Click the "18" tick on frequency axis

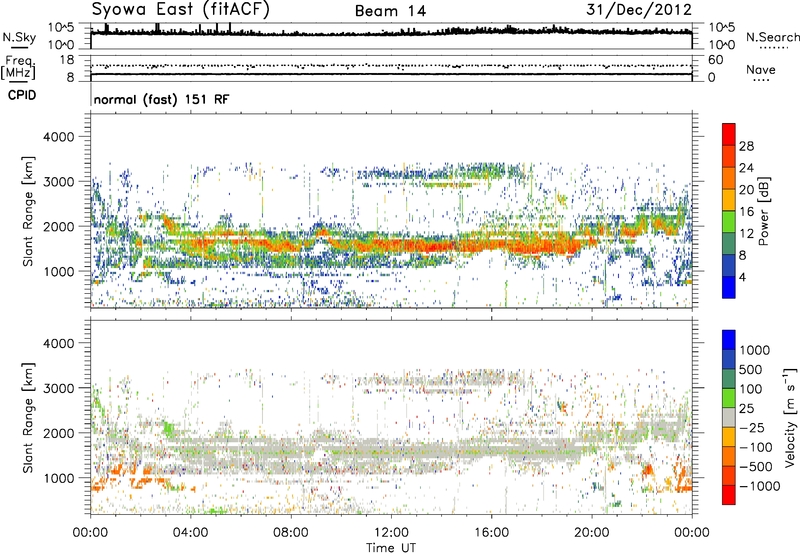[67, 60]
